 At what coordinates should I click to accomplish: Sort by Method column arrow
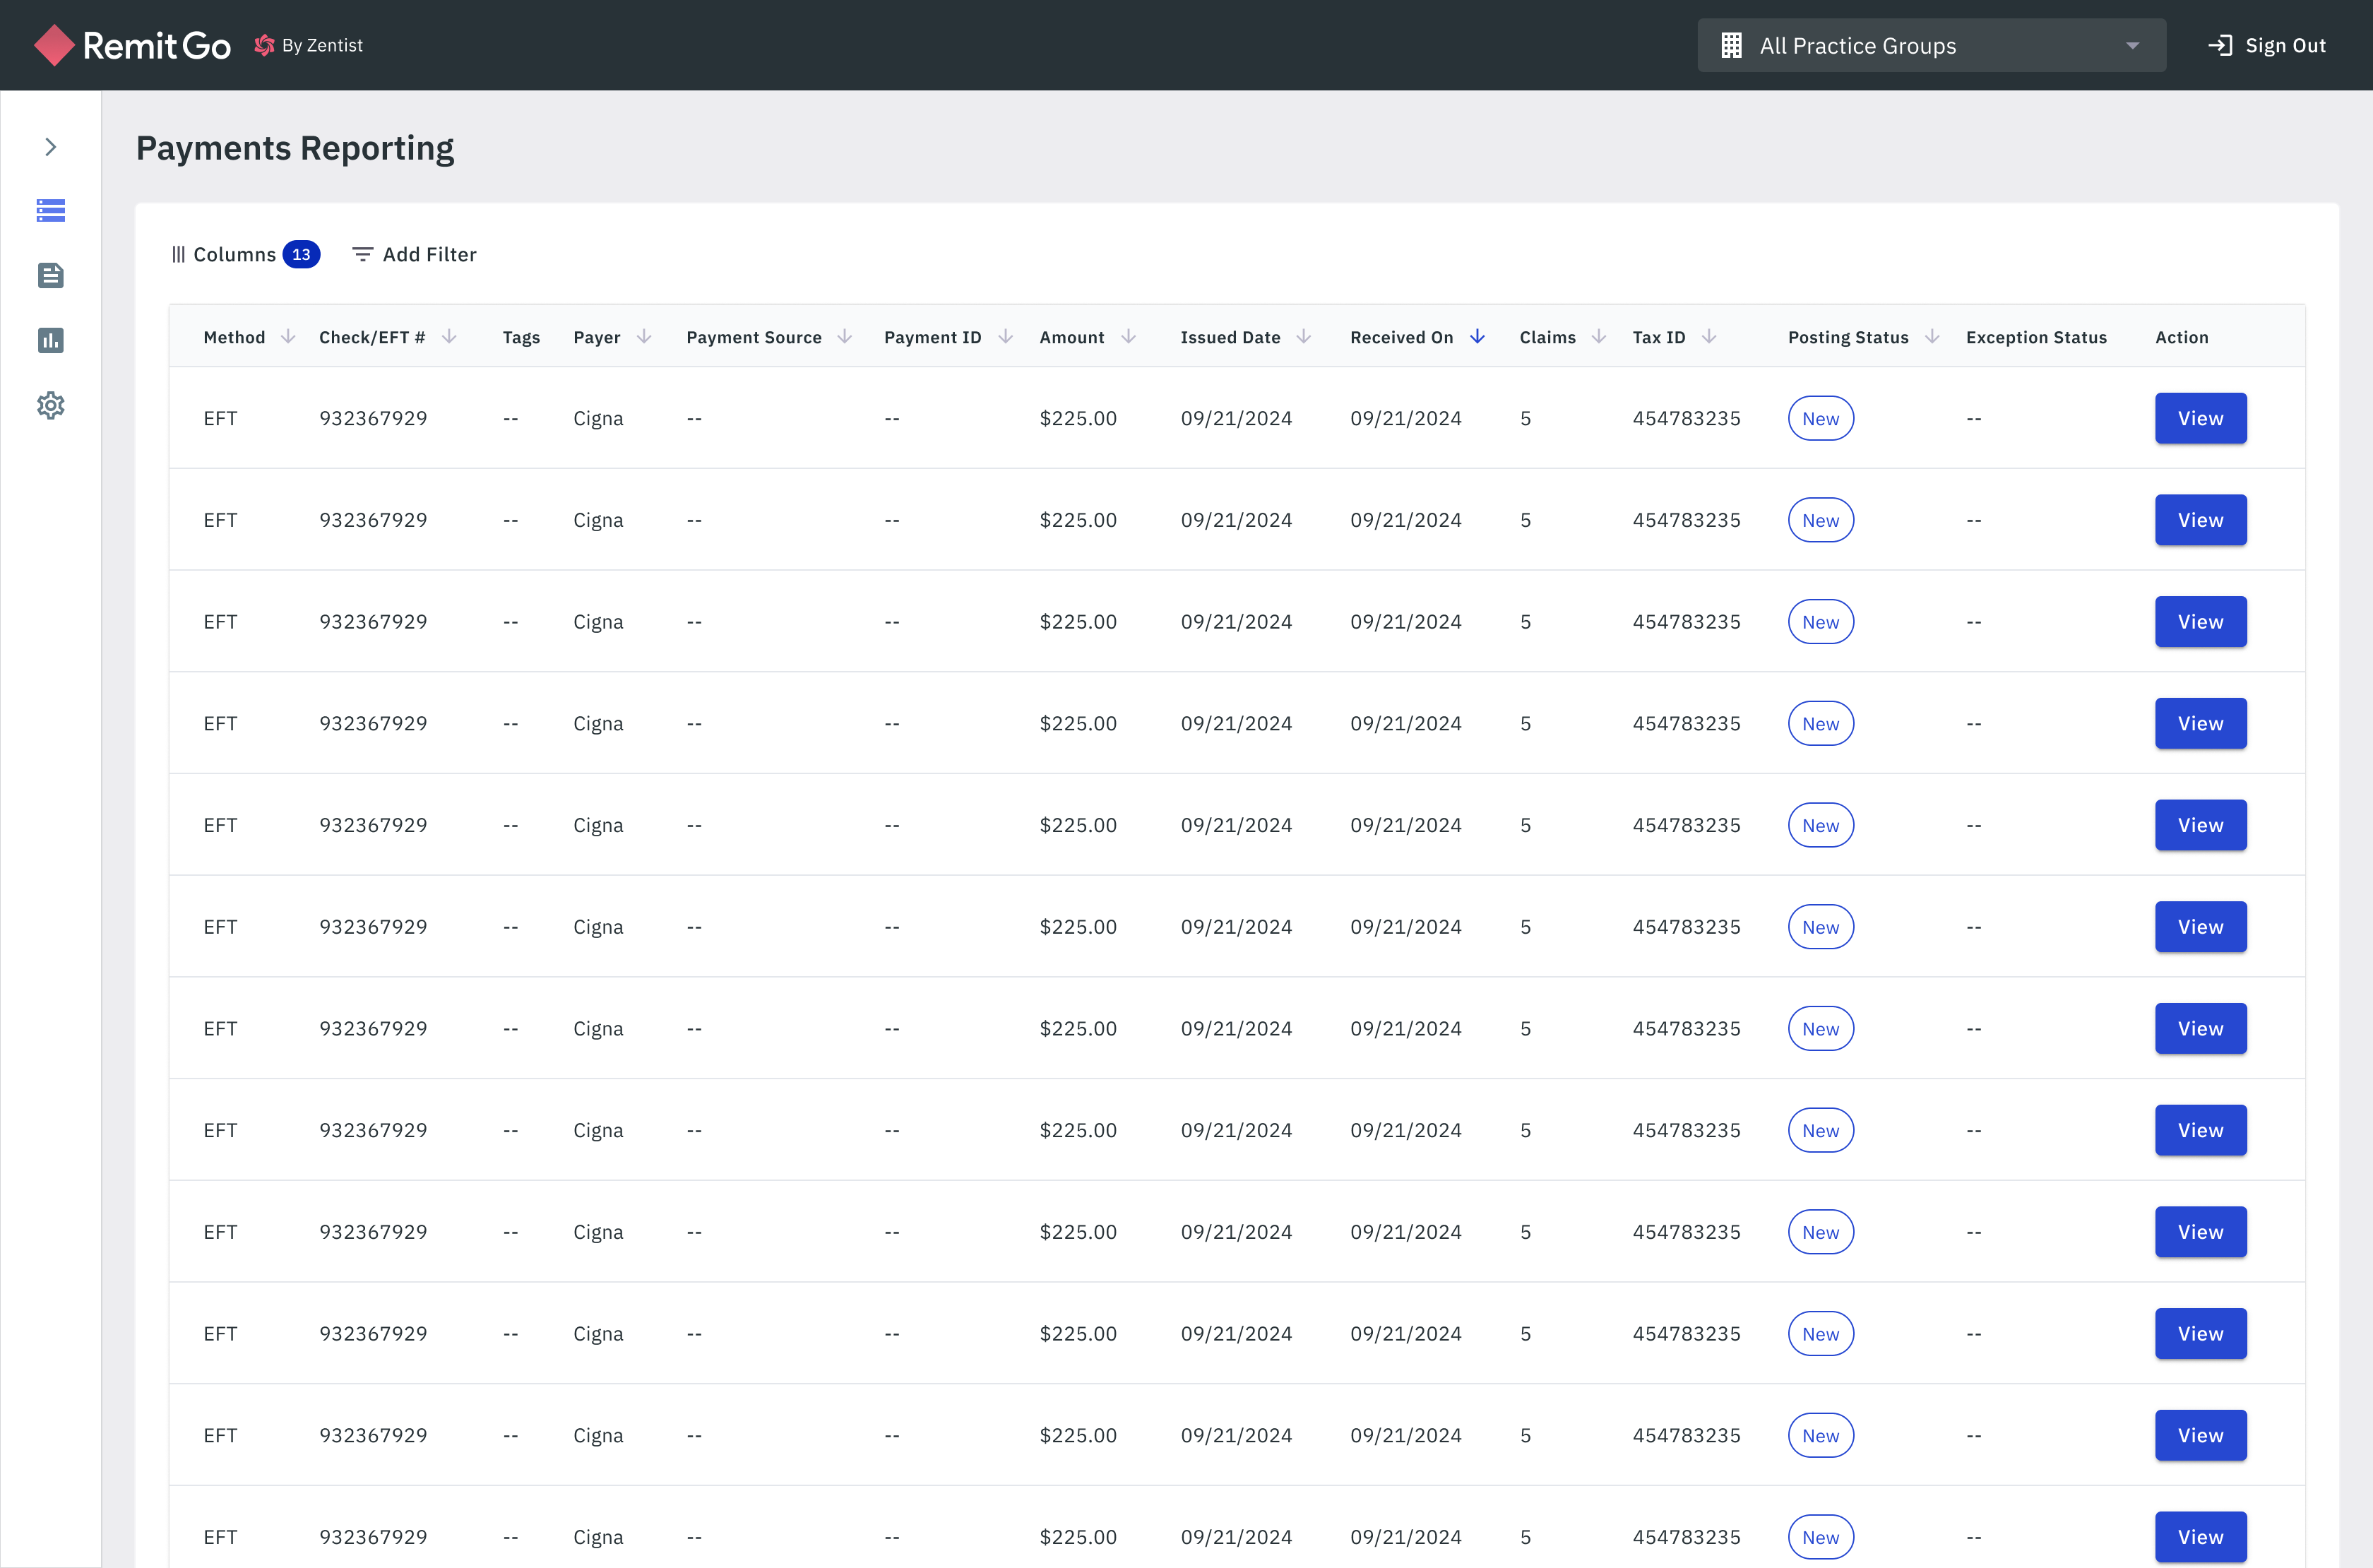click(x=288, y=337)
